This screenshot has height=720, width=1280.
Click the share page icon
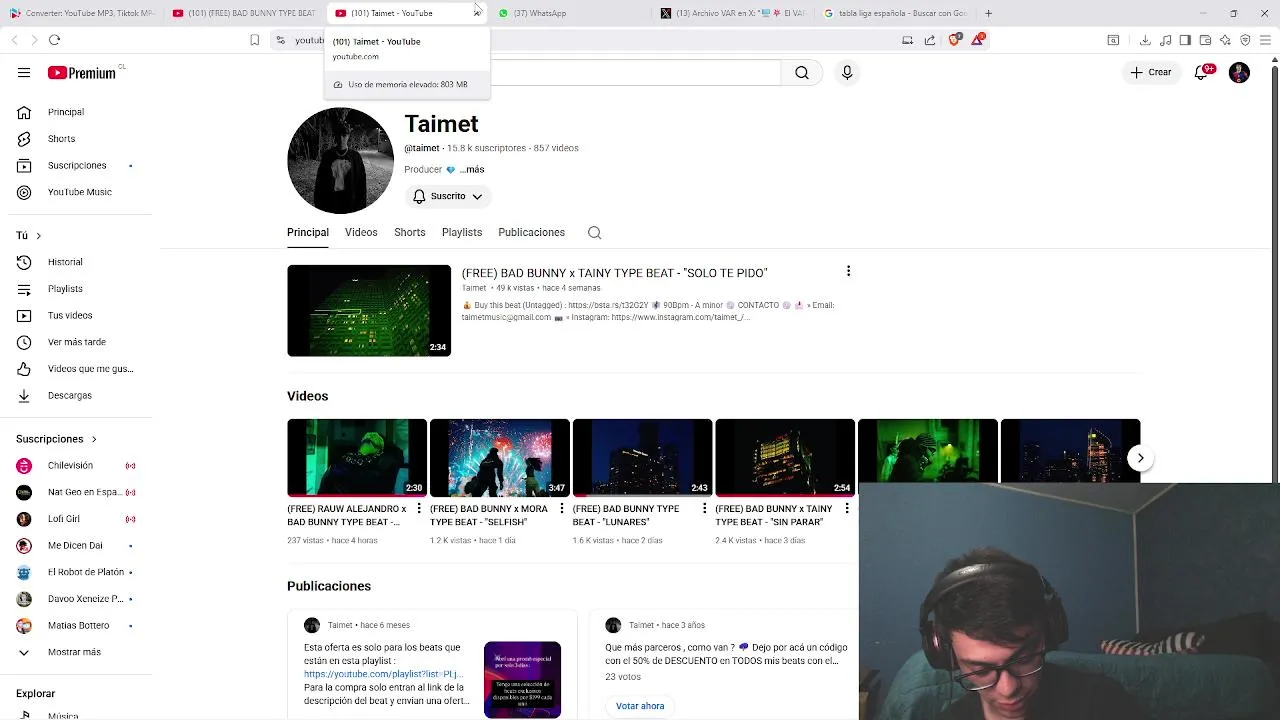[930, 40]
